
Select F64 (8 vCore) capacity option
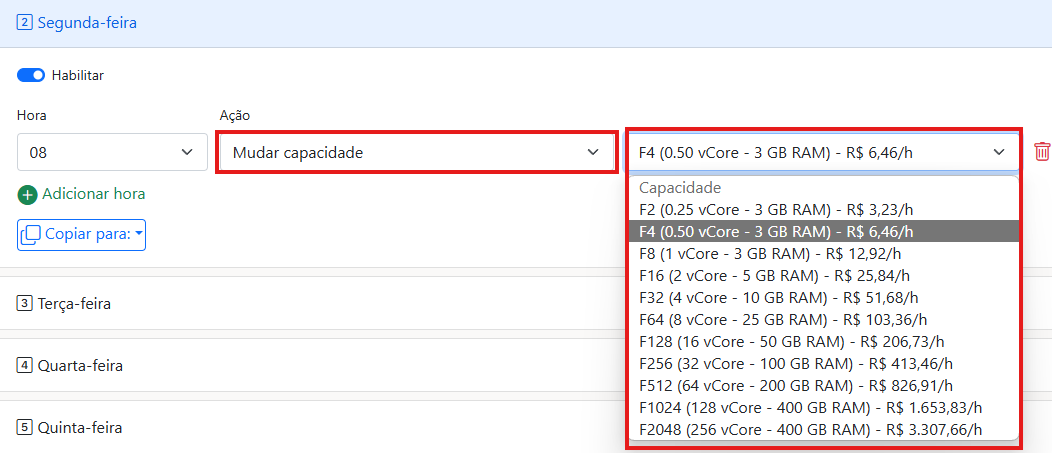[x=783, y=319]
